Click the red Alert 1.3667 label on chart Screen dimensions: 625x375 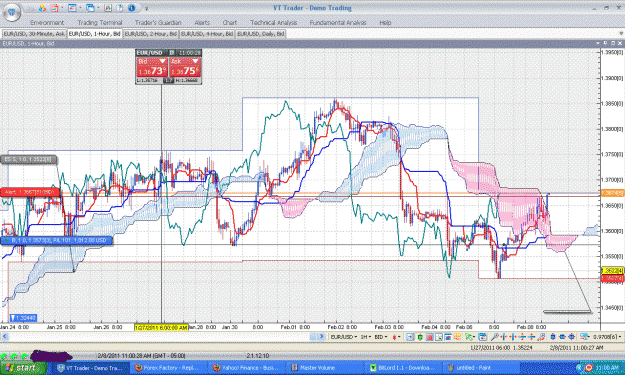pos(30,192)
